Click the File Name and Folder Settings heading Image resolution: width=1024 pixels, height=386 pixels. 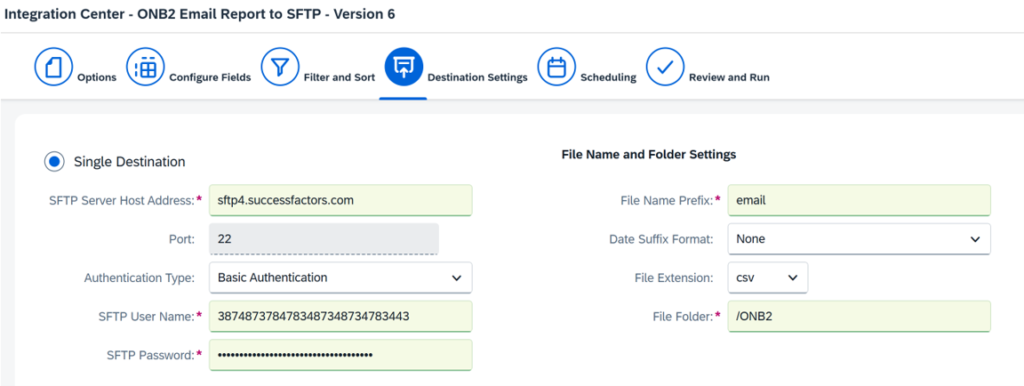648,155
